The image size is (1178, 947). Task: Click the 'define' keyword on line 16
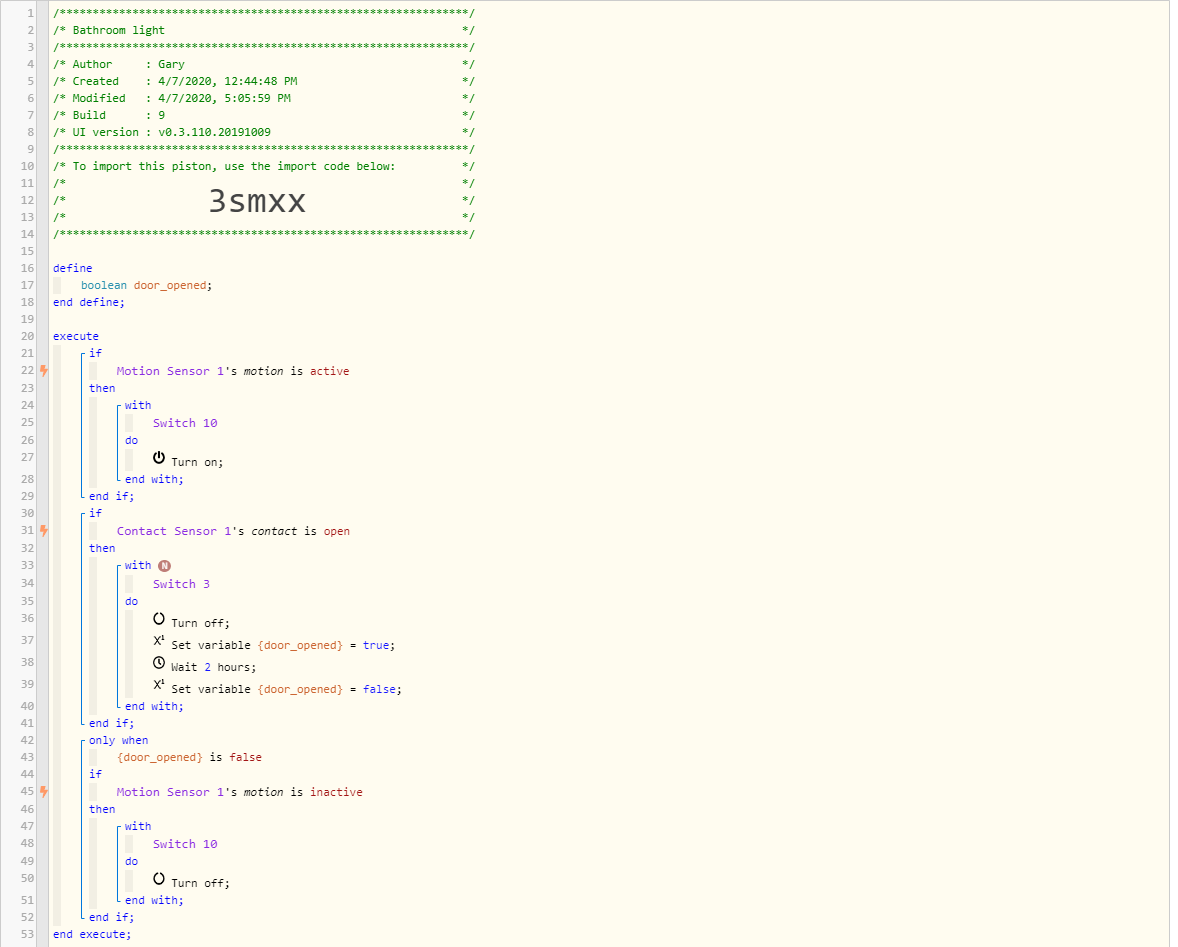click(73, 267)
